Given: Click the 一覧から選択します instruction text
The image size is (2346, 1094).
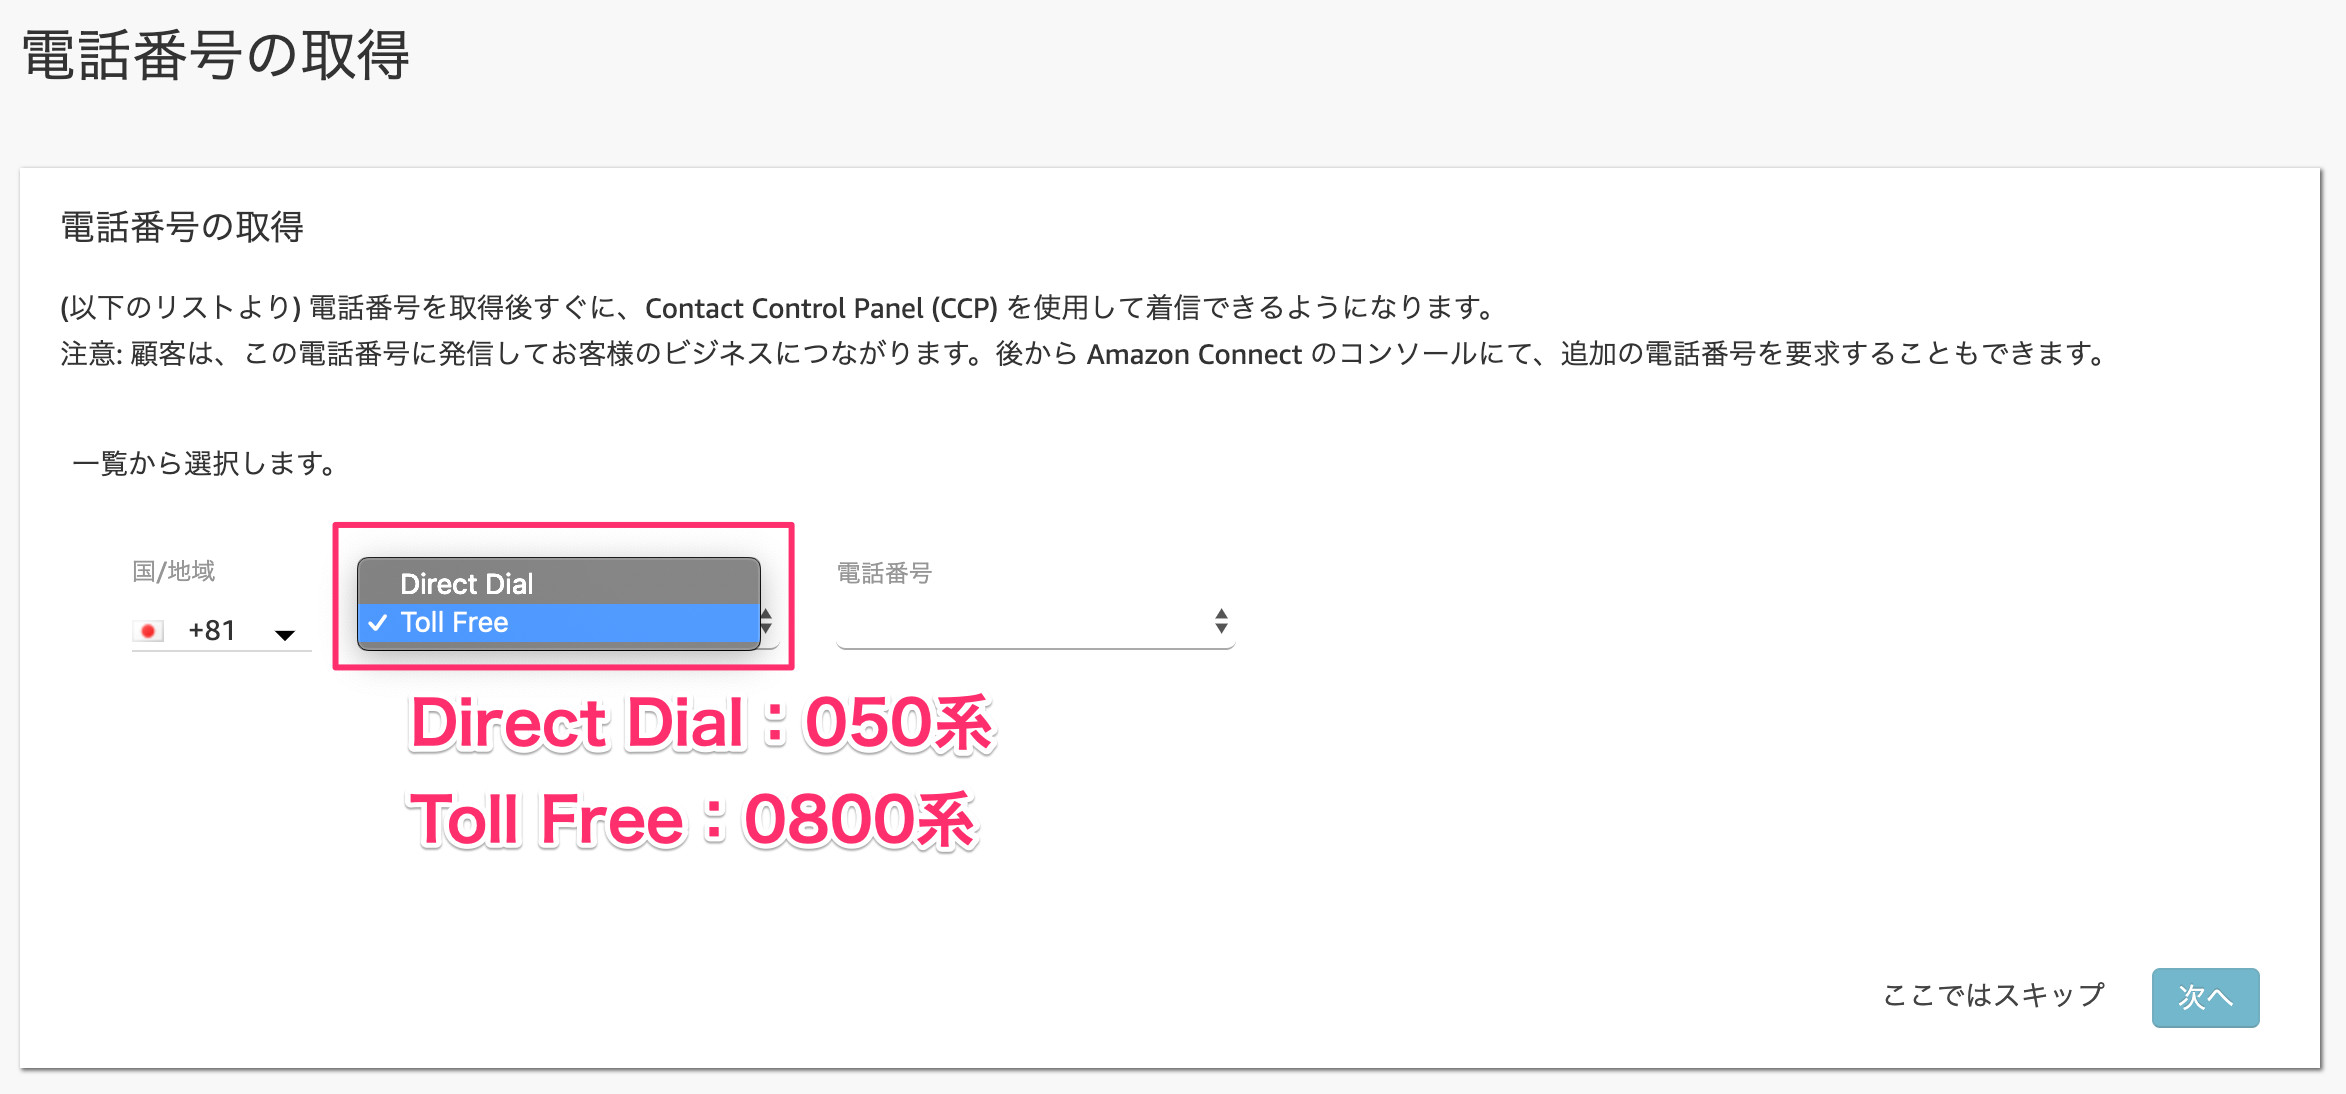Looking at the screenshot, I should [x=206, y=463].
